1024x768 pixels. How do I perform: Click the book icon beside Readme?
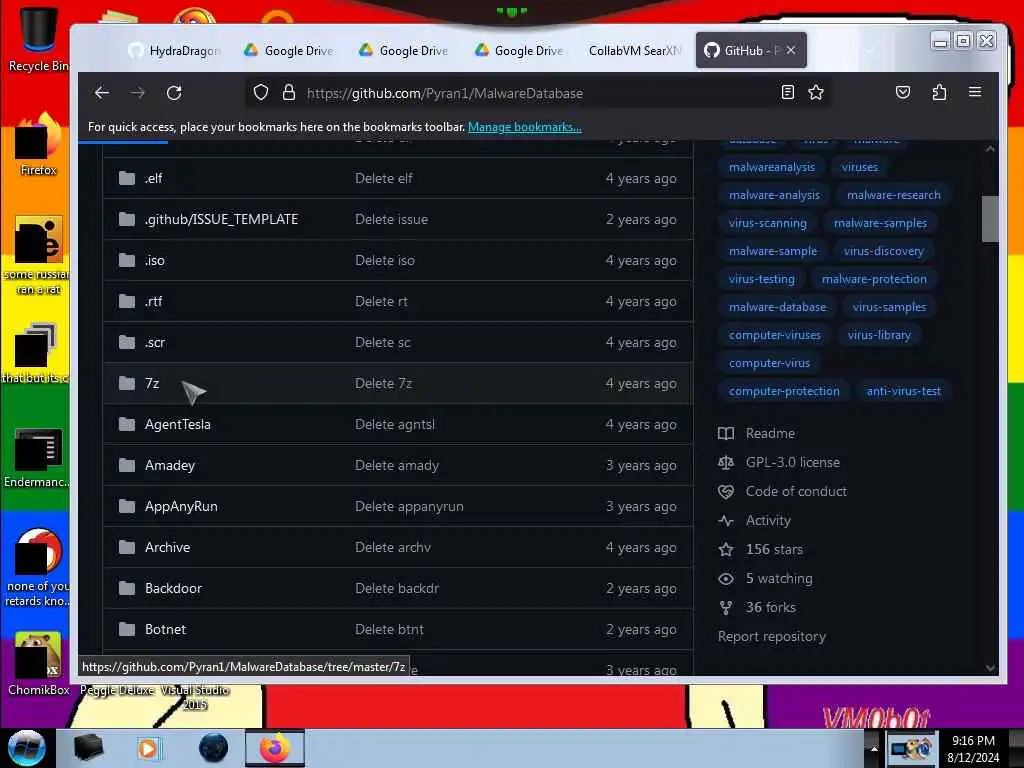(x=726, y=434)
